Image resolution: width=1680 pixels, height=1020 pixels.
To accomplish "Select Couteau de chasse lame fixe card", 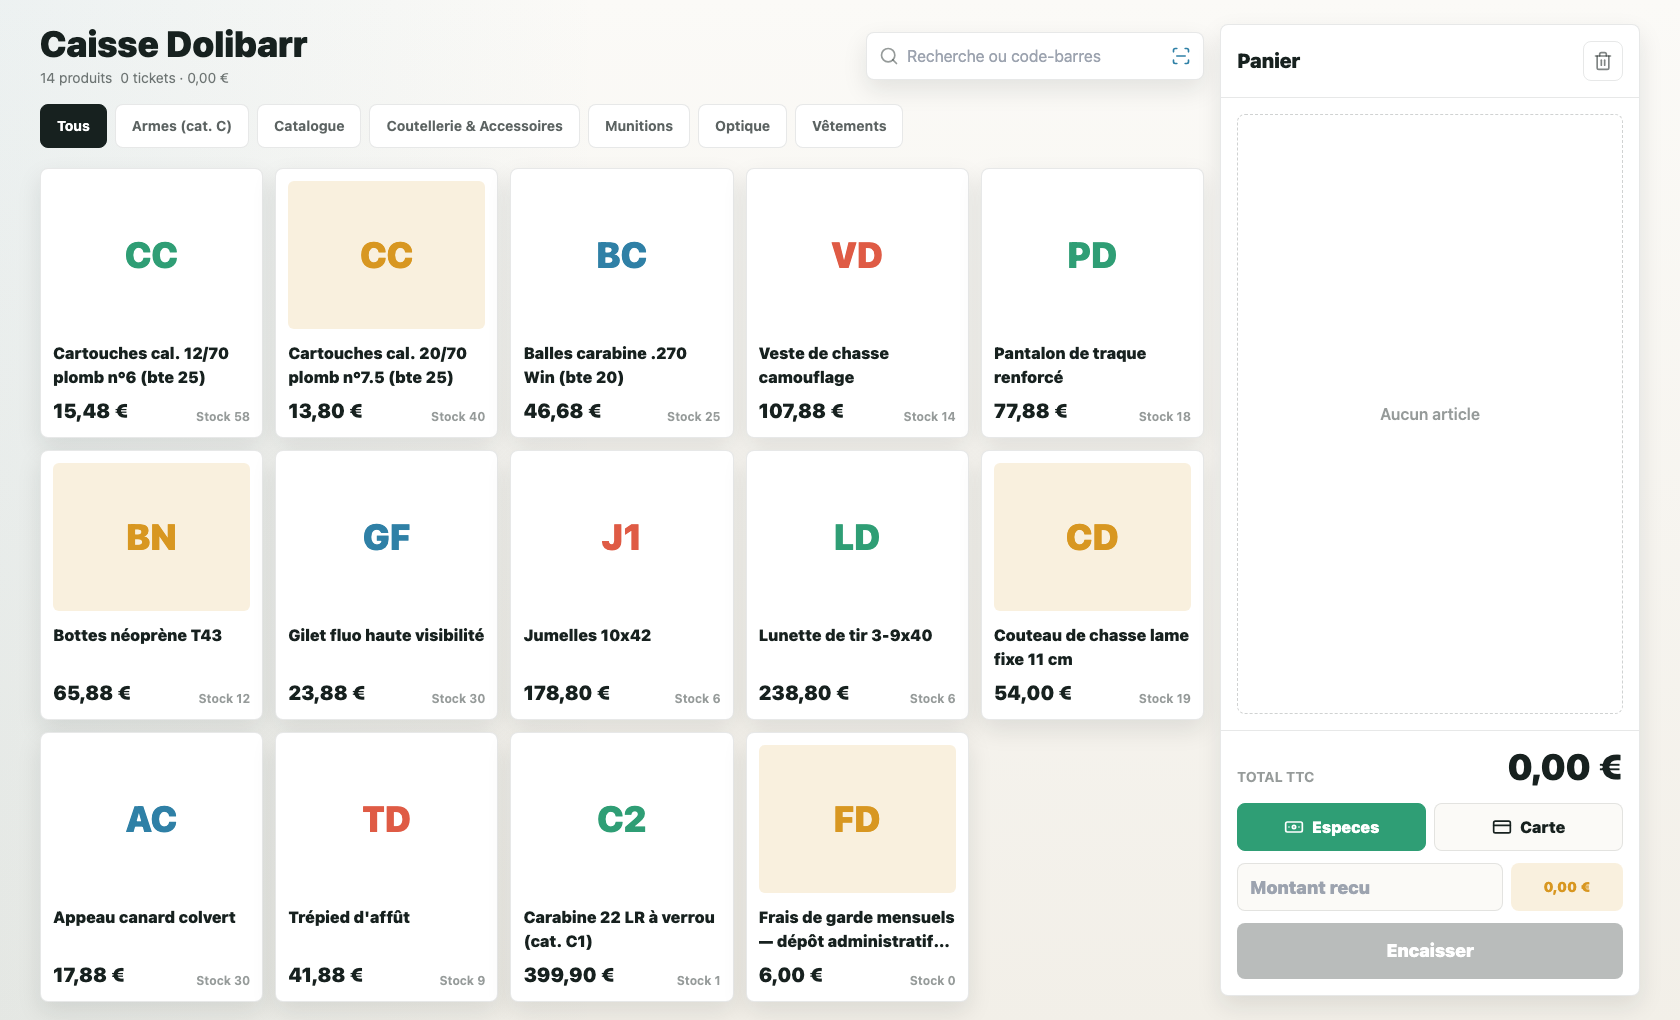I will pyautogui.click(x=1092, y=585).
